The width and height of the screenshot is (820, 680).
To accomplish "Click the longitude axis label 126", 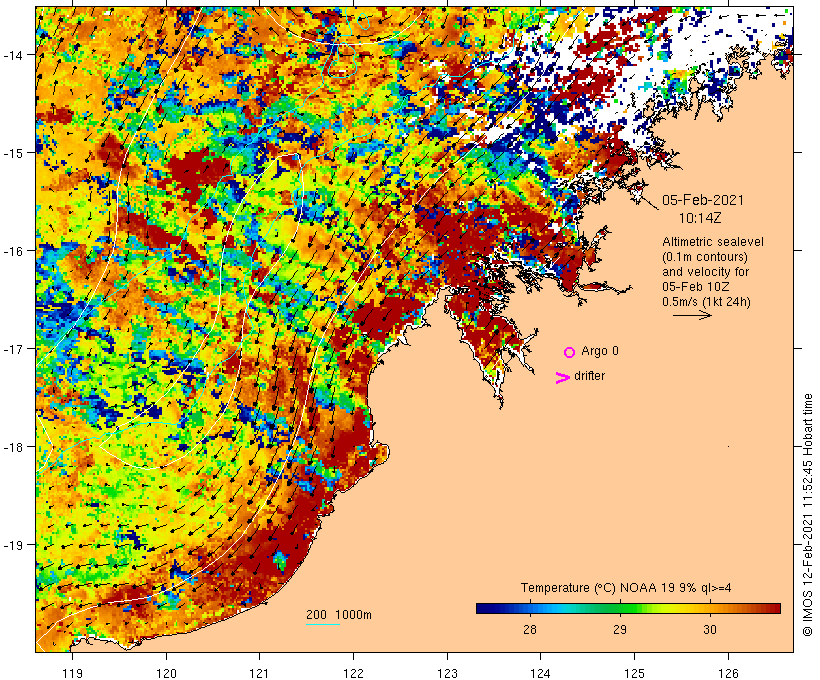I will [728, 673].
